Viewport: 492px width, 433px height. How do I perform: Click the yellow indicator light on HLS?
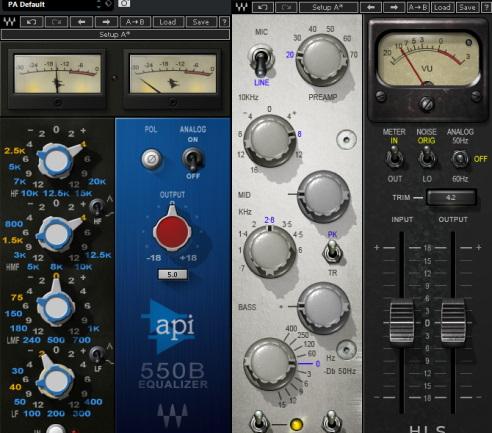pos(296,424)
